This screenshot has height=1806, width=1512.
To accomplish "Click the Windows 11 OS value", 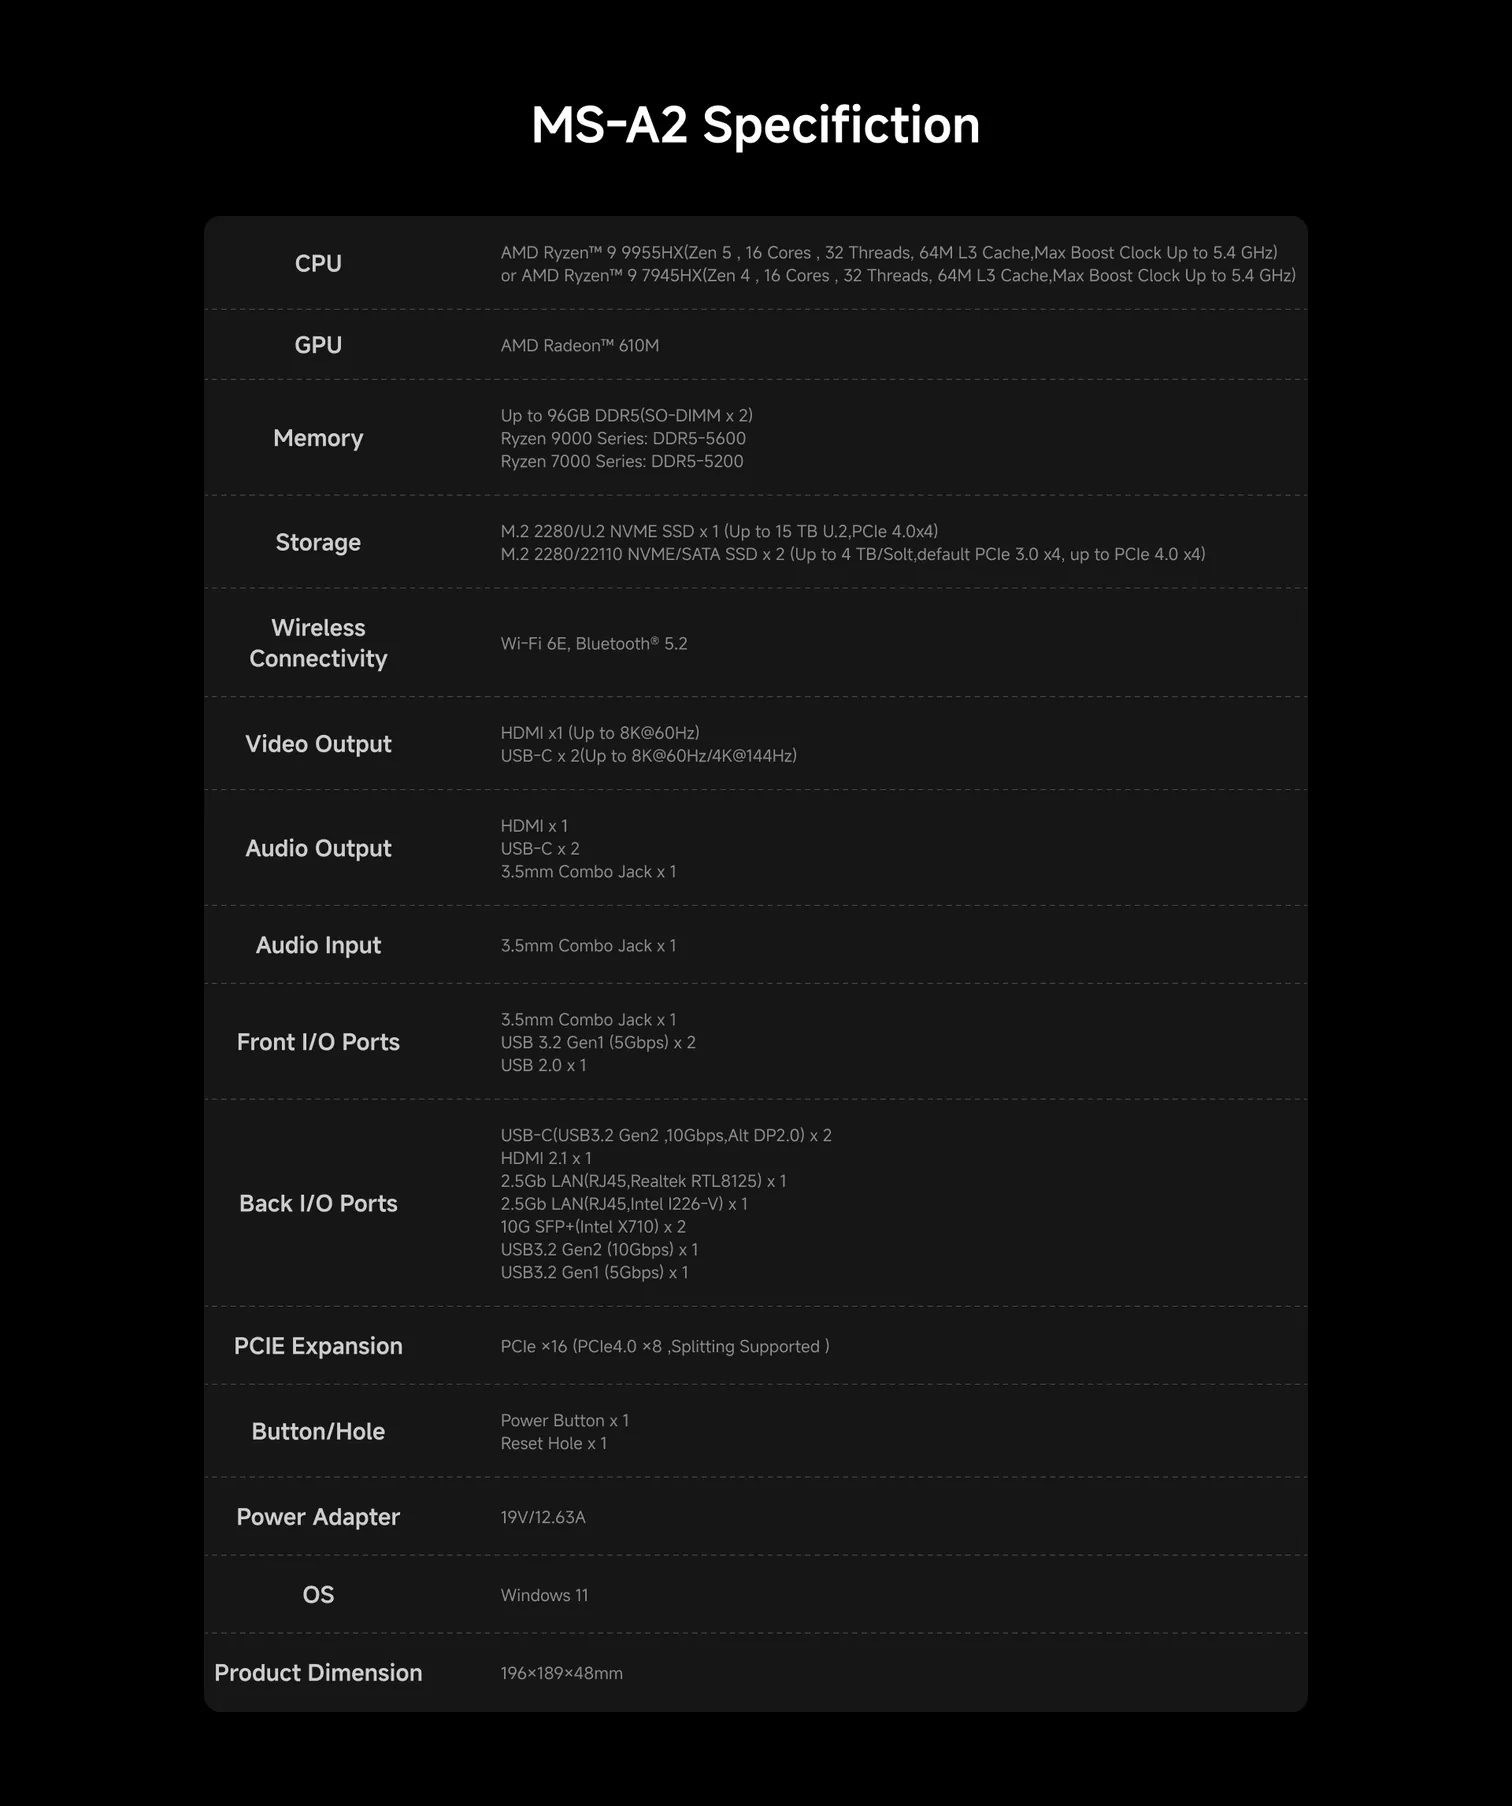I will pos(544,1596).
